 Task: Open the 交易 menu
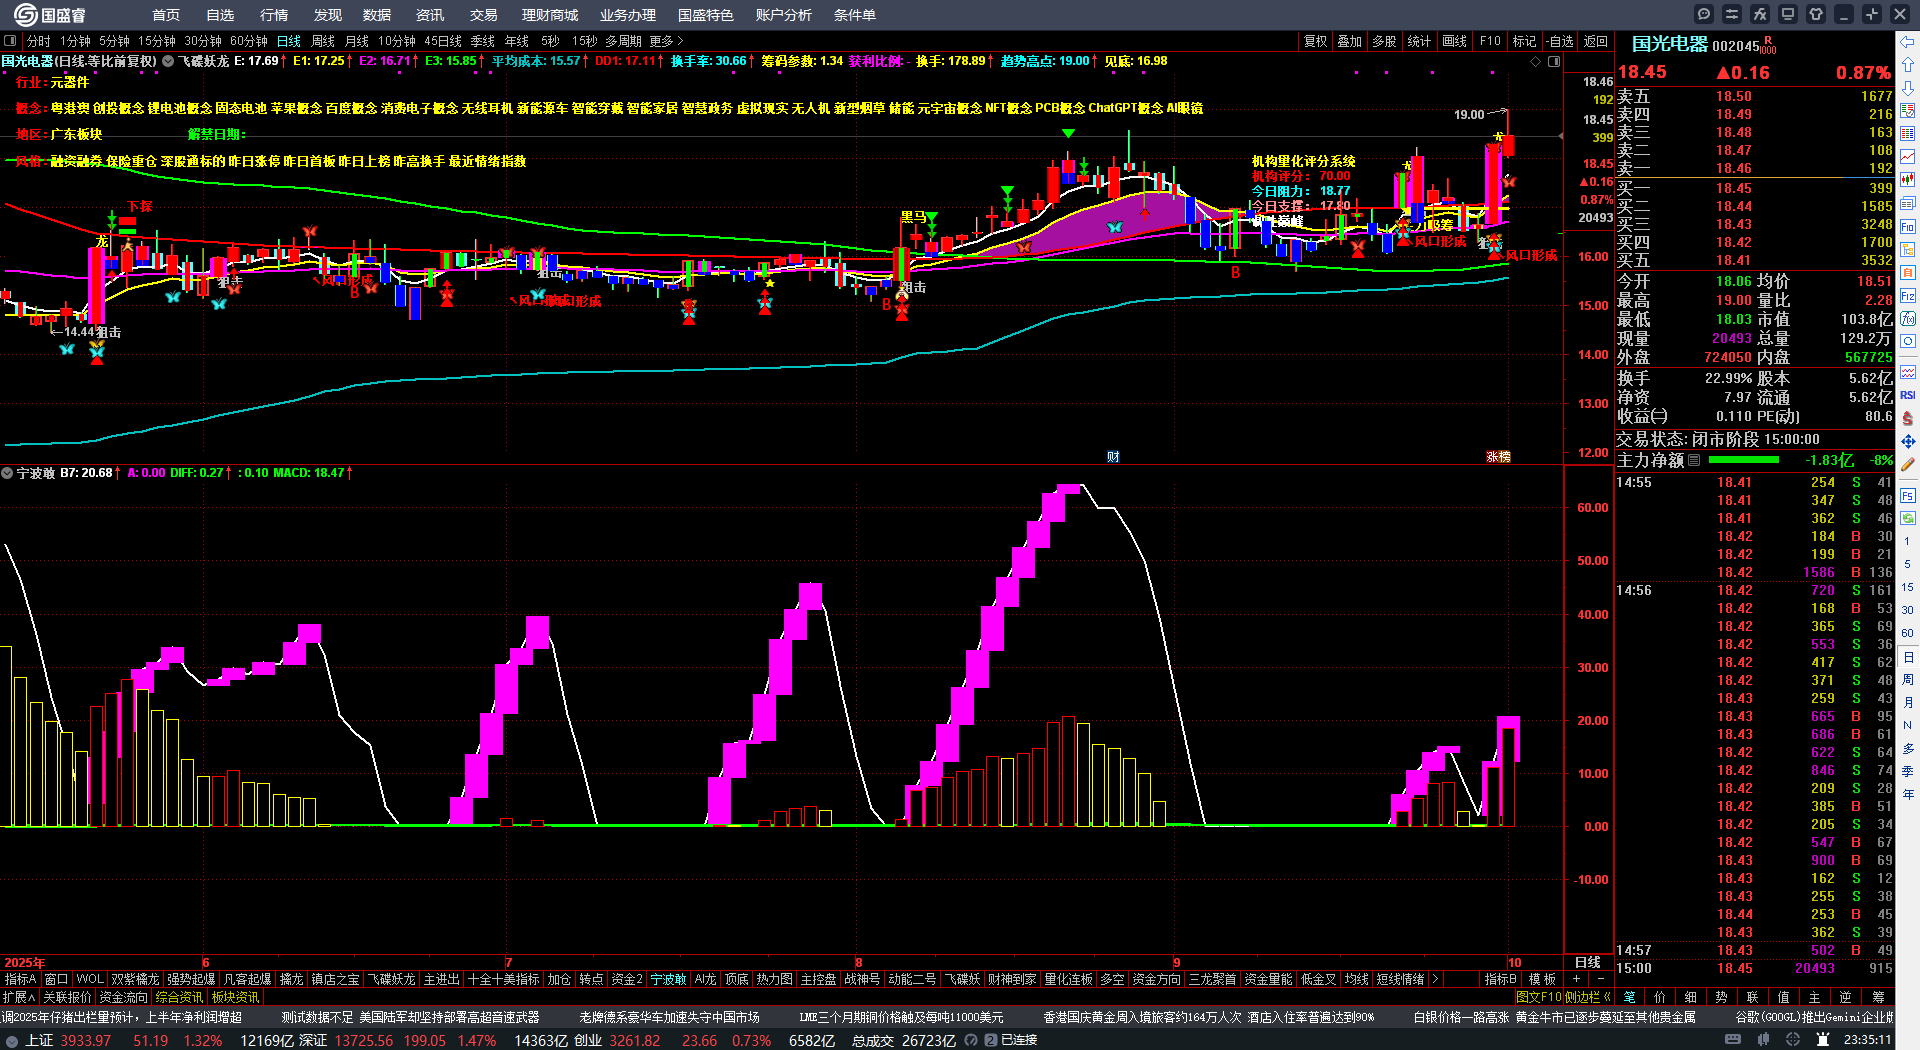(x=483, y=15)
